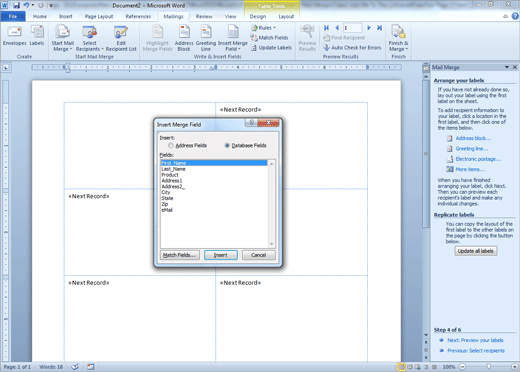Click Update Labels in the ribbon
520x372 pixels.
(x=272, y=48)
